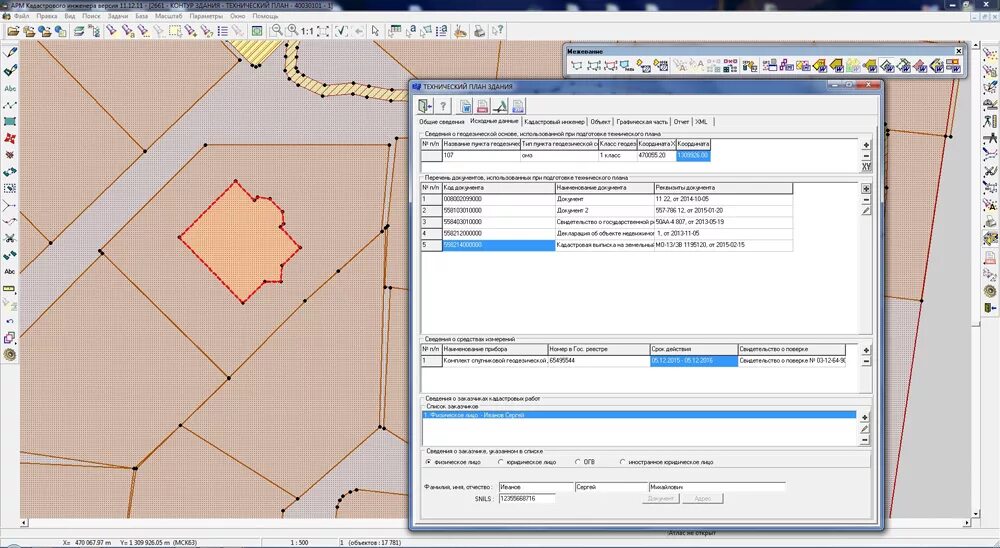Click the printer icon in main toolbar
1000x548 pixels.
(480, 31)
